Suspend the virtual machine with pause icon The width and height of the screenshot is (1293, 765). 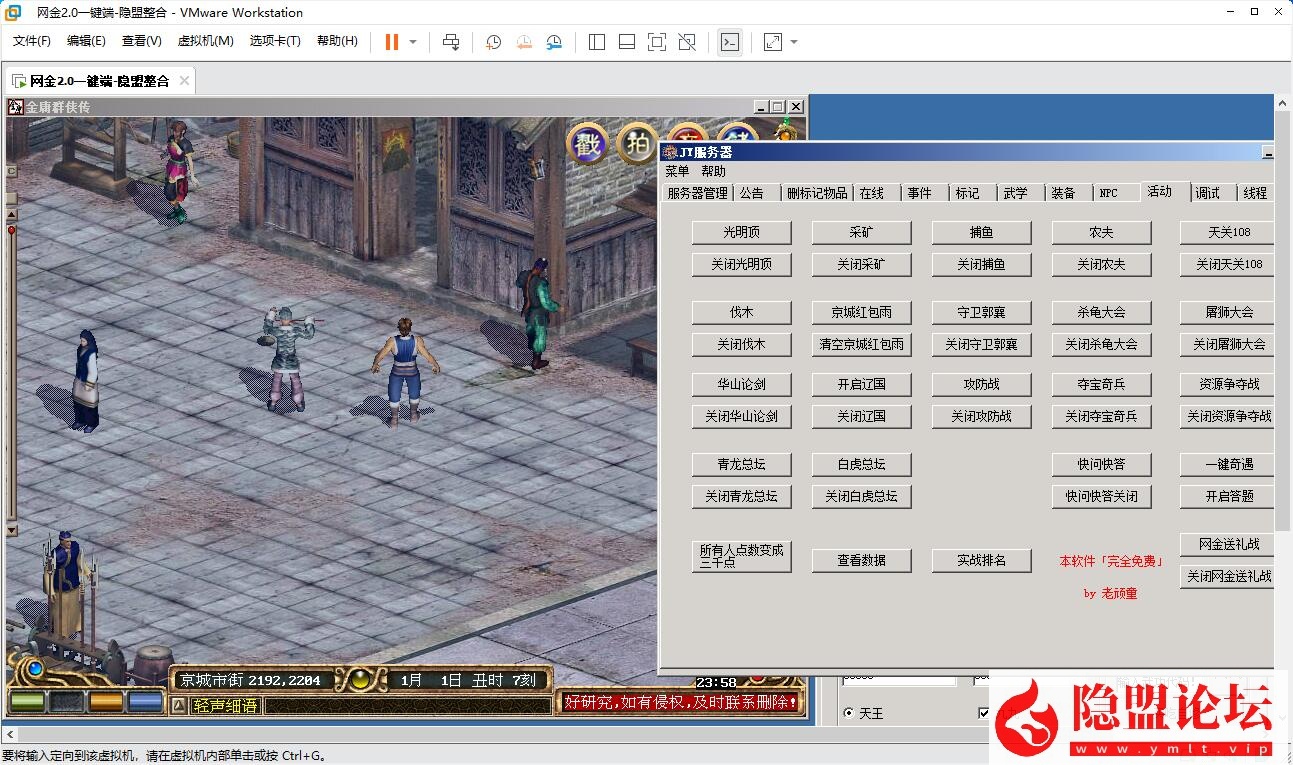point(390,42)
